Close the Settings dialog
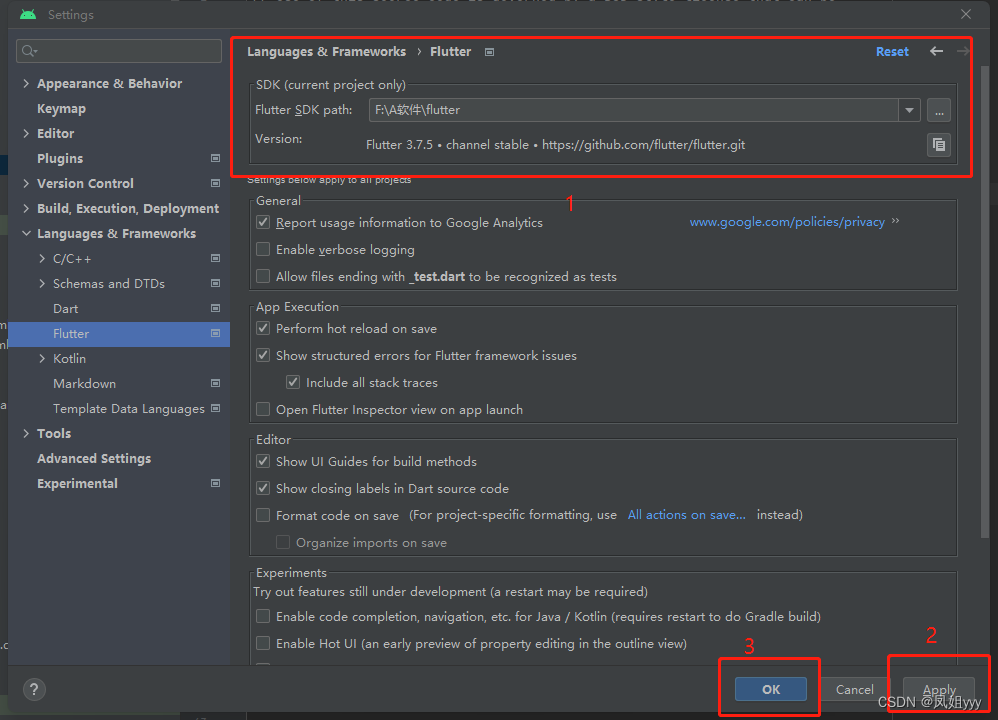This screenshot has width=998, height=720. (966, 14)
